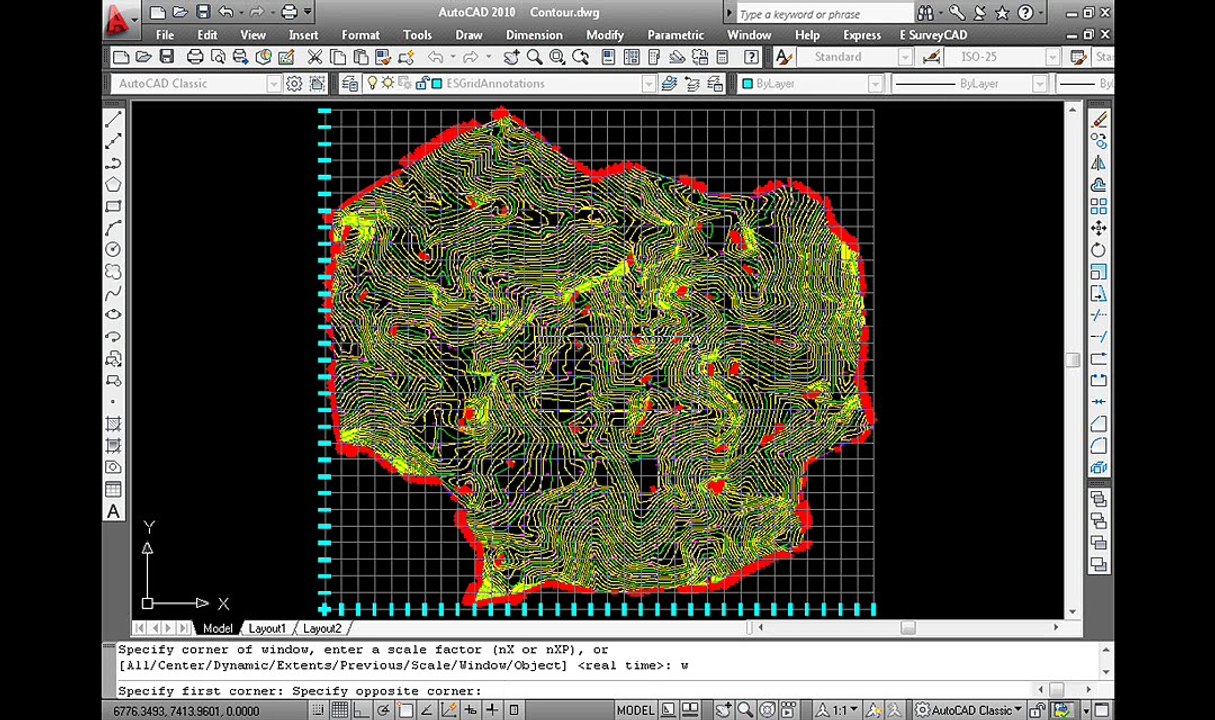Select the Mirror modify tool

(x=1099, y=163)
